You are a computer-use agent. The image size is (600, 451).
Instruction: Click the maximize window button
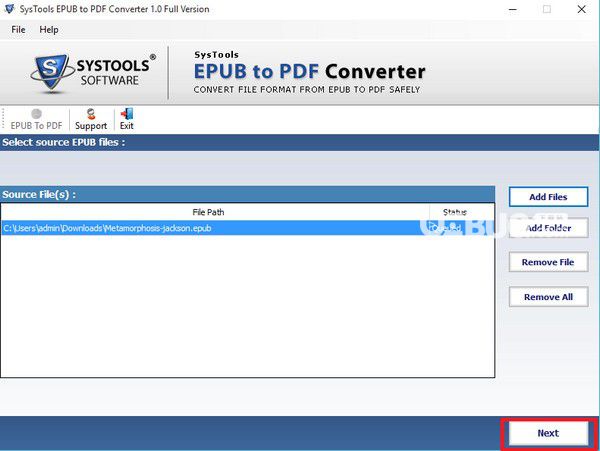pyautogui.click(x=547, y=9)
